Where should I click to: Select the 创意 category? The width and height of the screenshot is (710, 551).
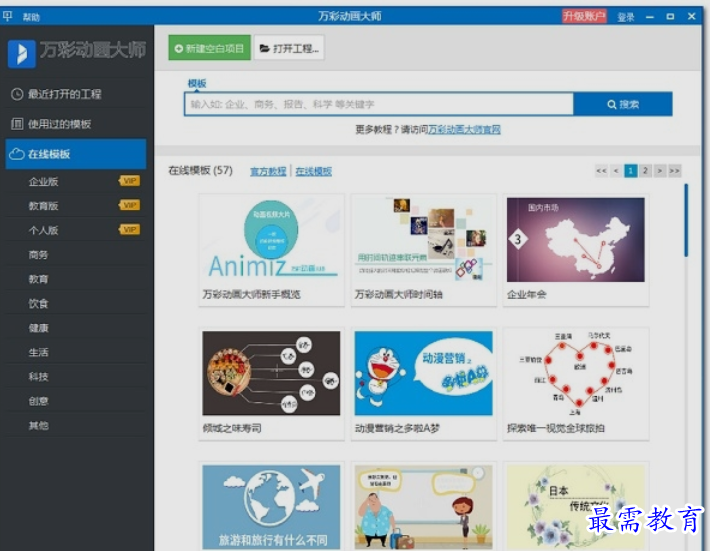38,401
